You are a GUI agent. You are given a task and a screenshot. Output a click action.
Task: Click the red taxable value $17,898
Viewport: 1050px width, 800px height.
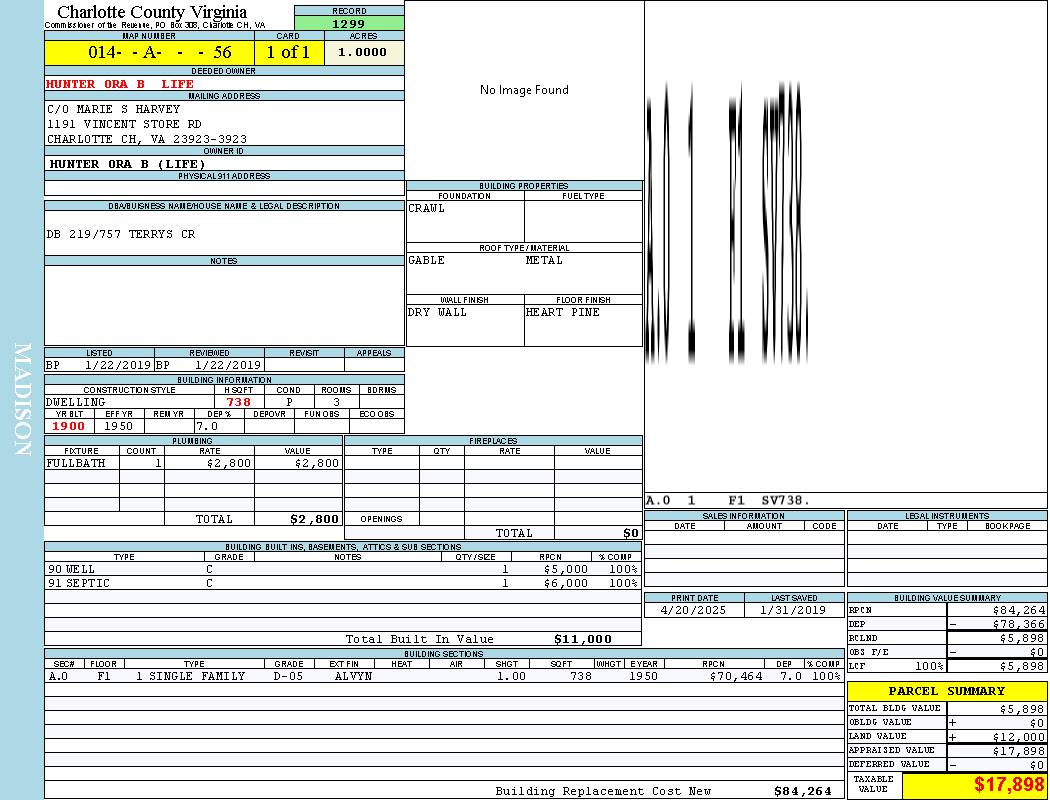[x=1008, y=785]
